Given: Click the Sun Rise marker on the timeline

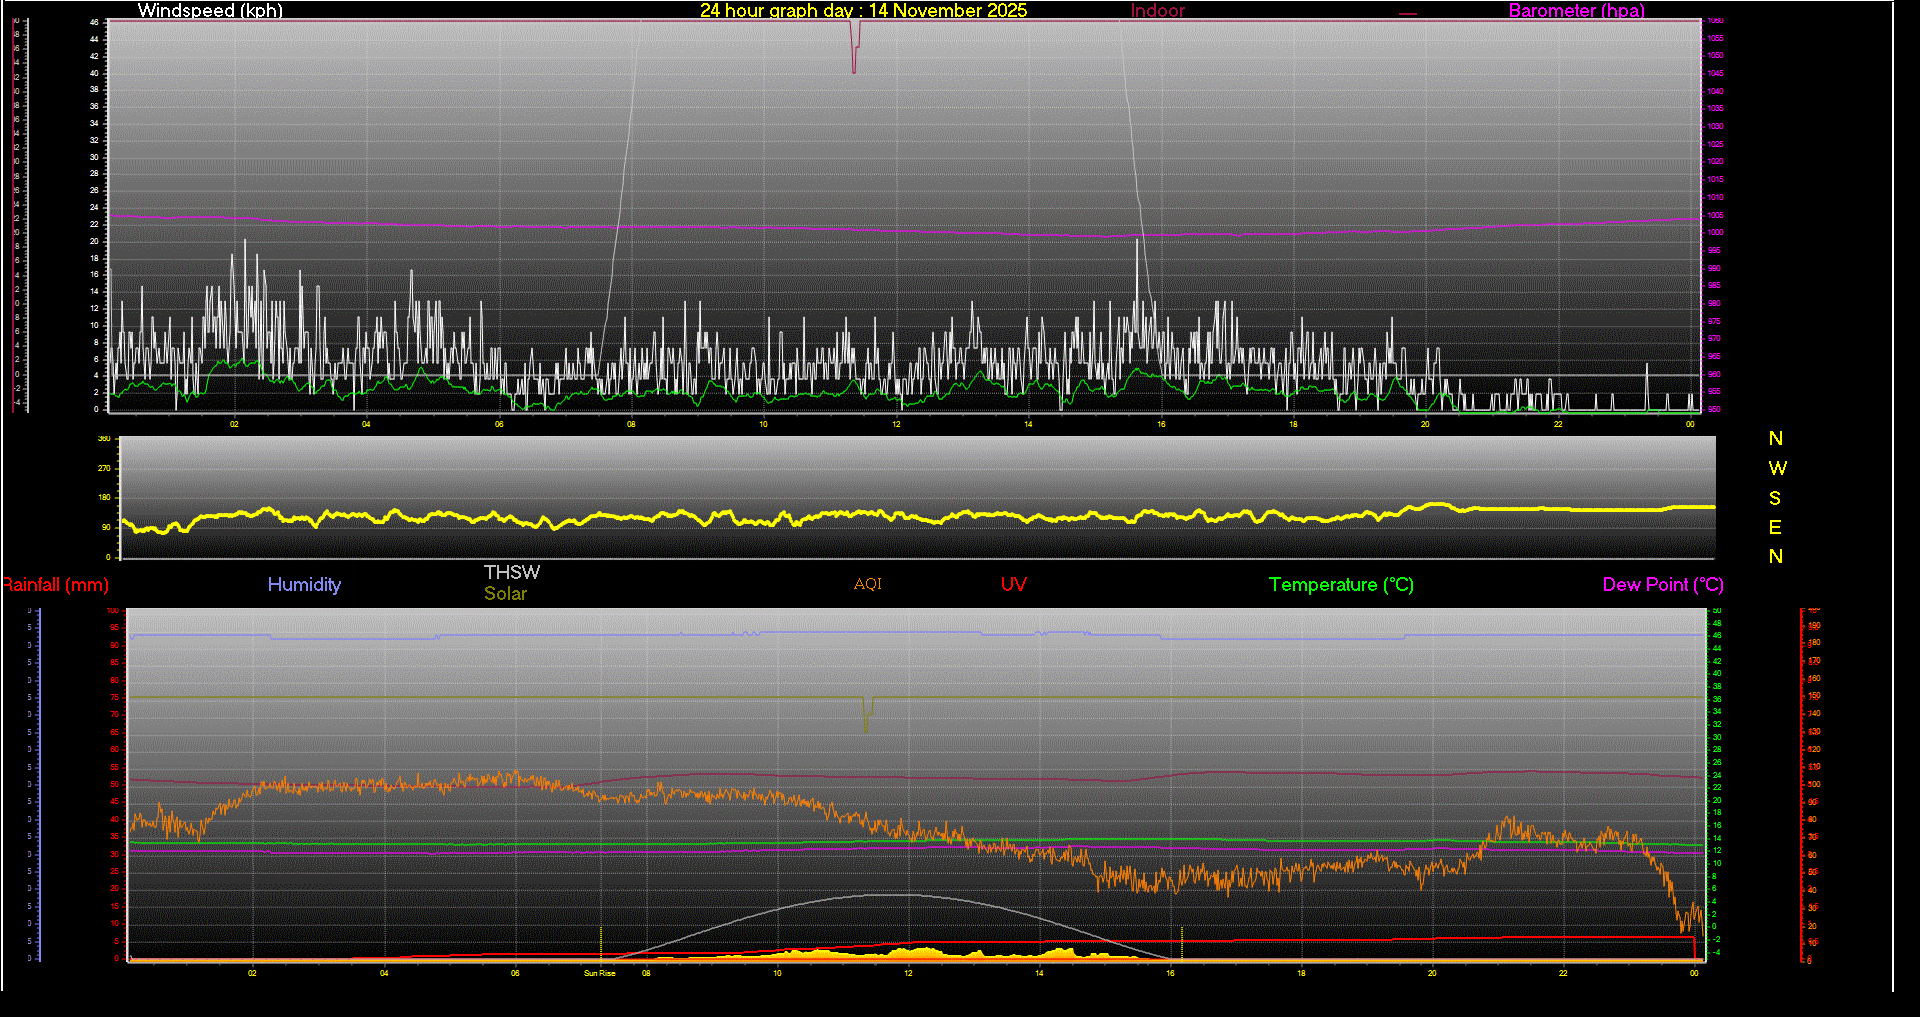Looking at the screenshot, I should pos(598,972).
